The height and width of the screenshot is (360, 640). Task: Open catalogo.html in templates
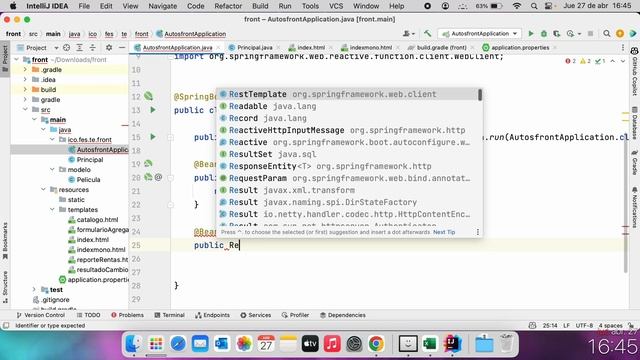97,220
